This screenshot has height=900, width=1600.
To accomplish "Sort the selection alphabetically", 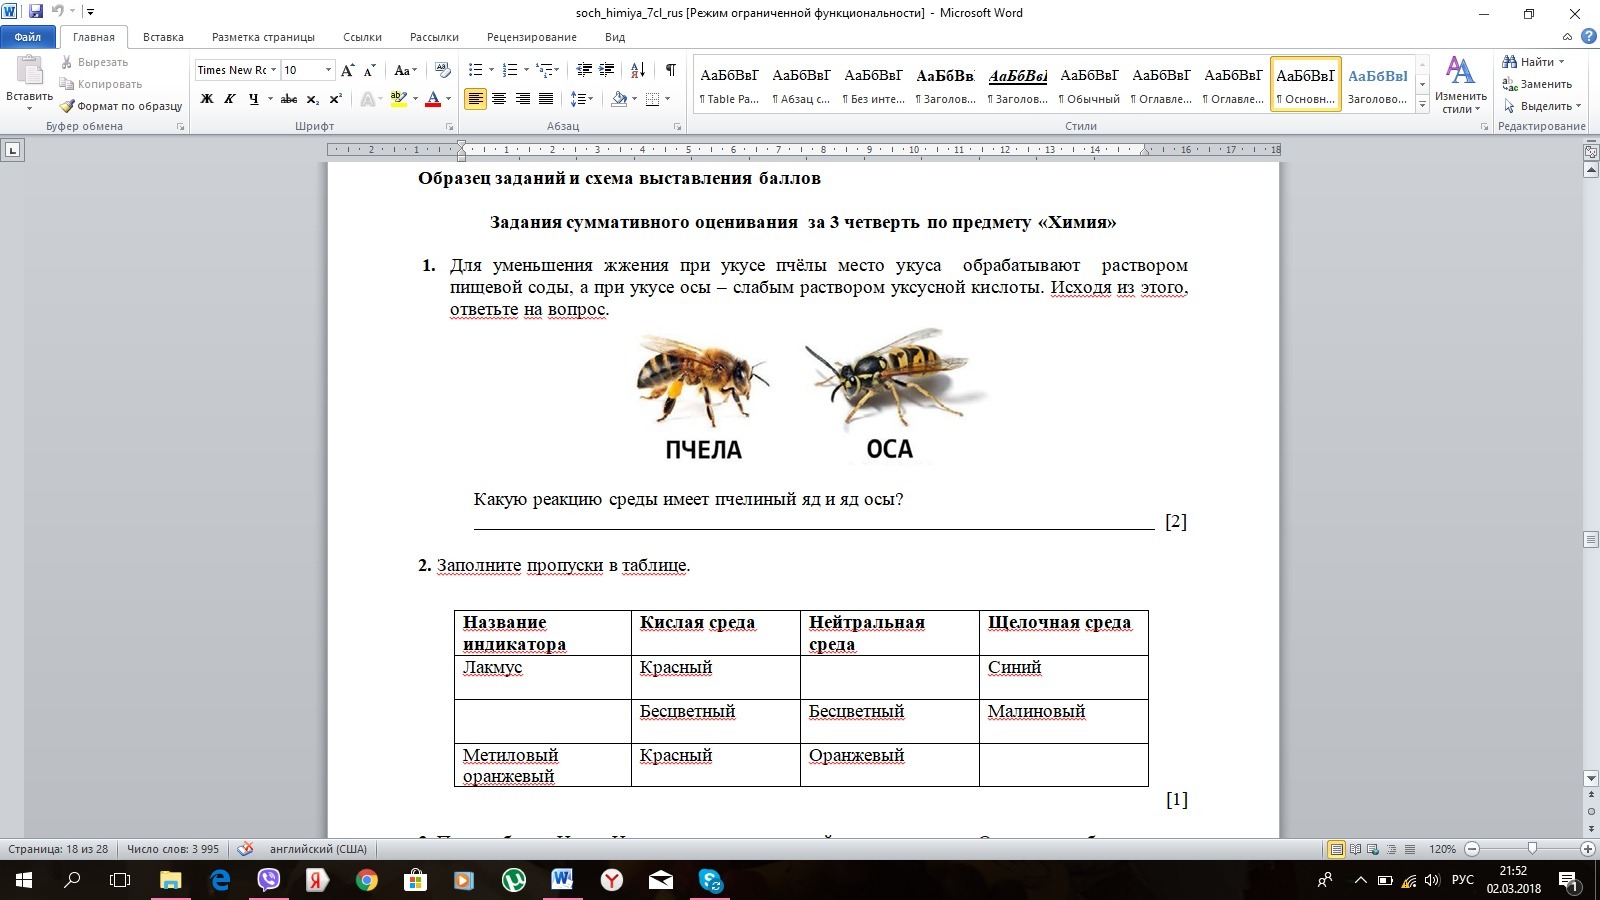I will [638, 70].
